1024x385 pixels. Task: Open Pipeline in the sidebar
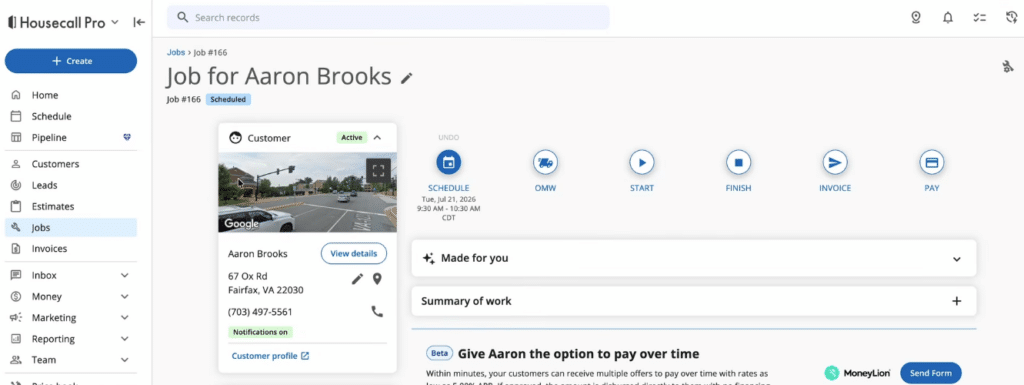click(71, 138)
